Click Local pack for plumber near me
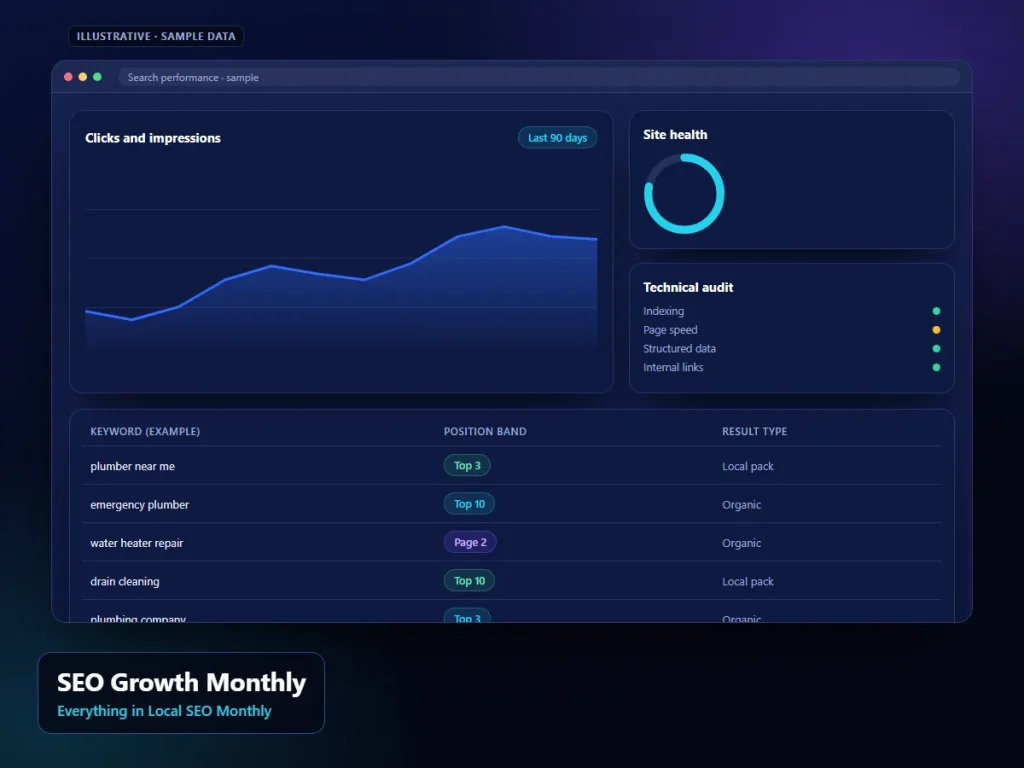Screen dimensions: 1024x768 tap(748, 466)
